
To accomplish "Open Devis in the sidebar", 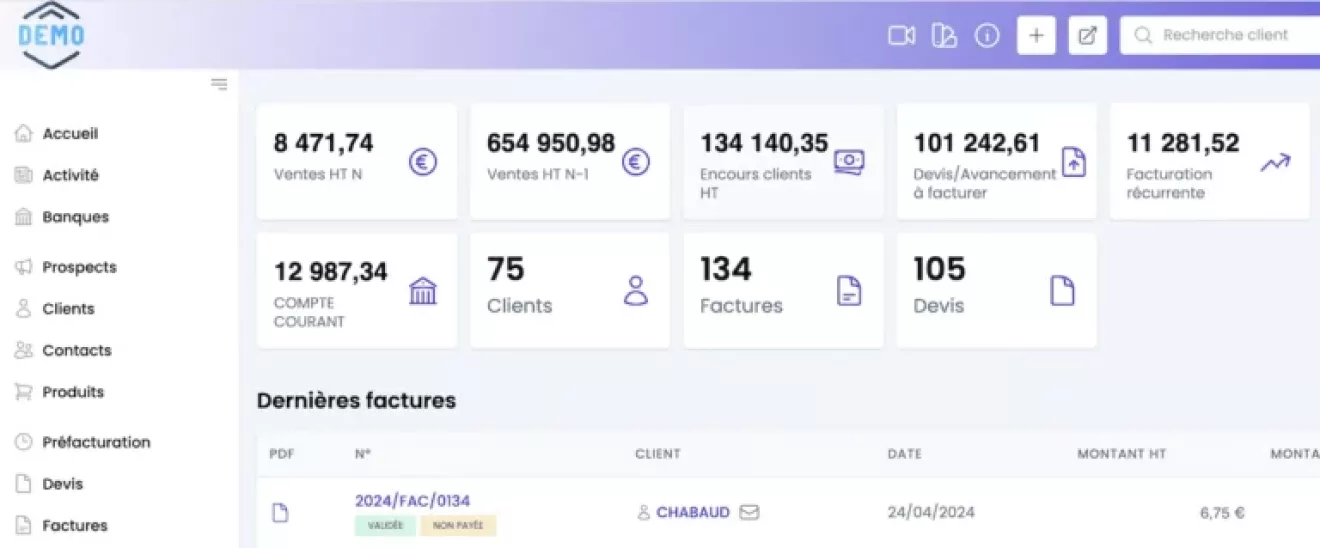I will coord(63,484).
